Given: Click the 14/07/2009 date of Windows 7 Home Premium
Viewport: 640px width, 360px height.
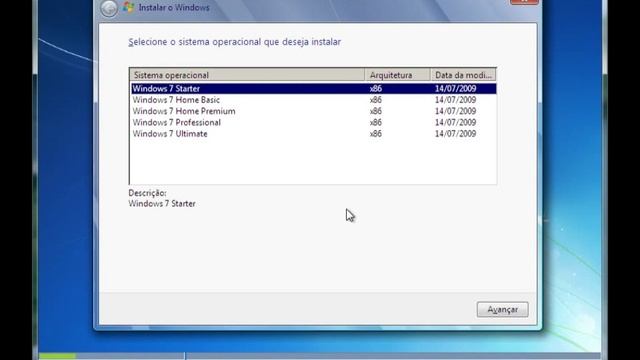Looking at the screenshot, I should (x=456, y=111).
